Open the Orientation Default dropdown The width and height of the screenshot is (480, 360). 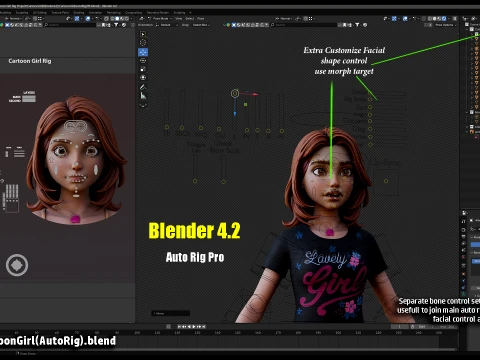click(x=166, y=25)
